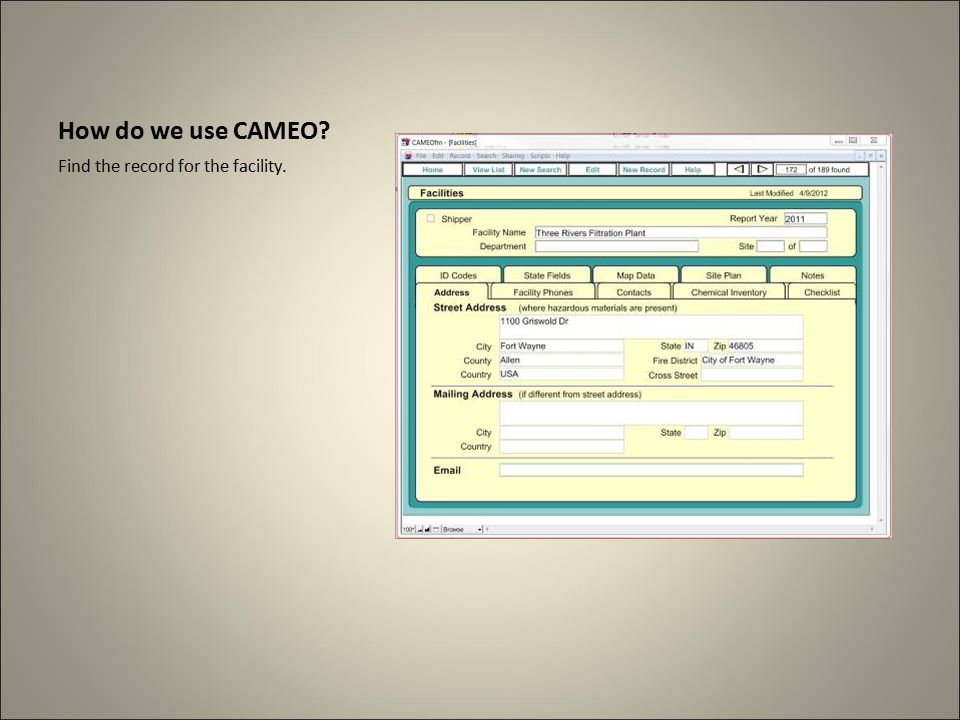
Task: Click the Edit toolbar button
Action: [592, 170]
